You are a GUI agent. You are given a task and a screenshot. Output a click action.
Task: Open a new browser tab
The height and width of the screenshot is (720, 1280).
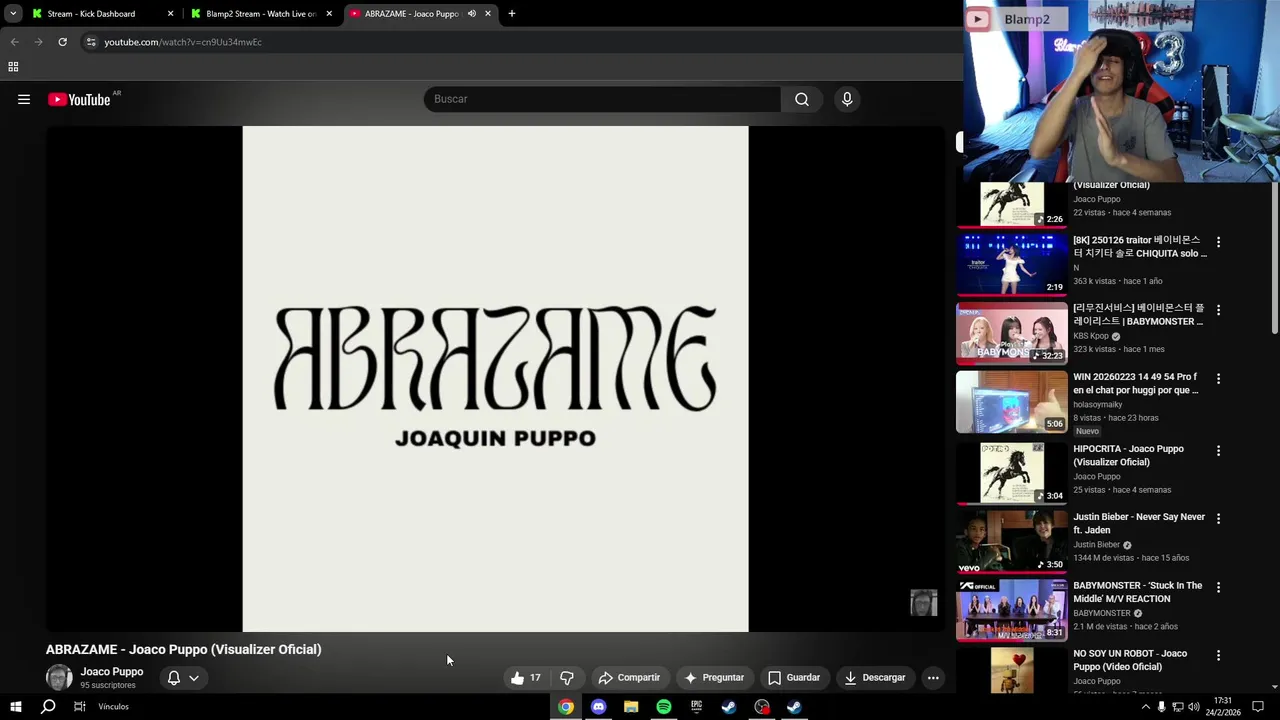pos(512,14)
